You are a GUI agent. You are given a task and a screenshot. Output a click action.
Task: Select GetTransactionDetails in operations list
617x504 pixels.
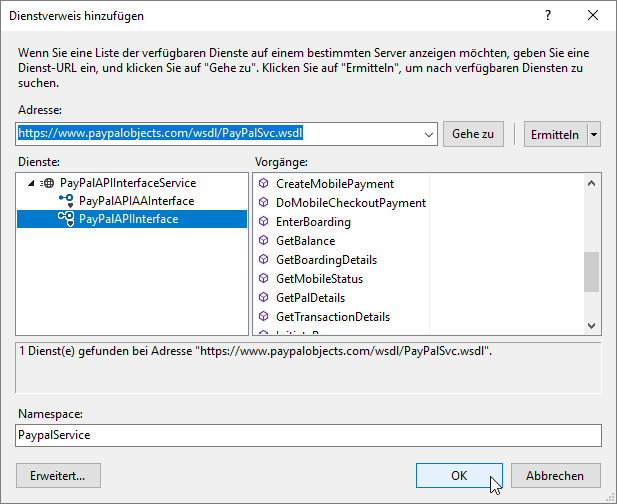tap(332, 317)
